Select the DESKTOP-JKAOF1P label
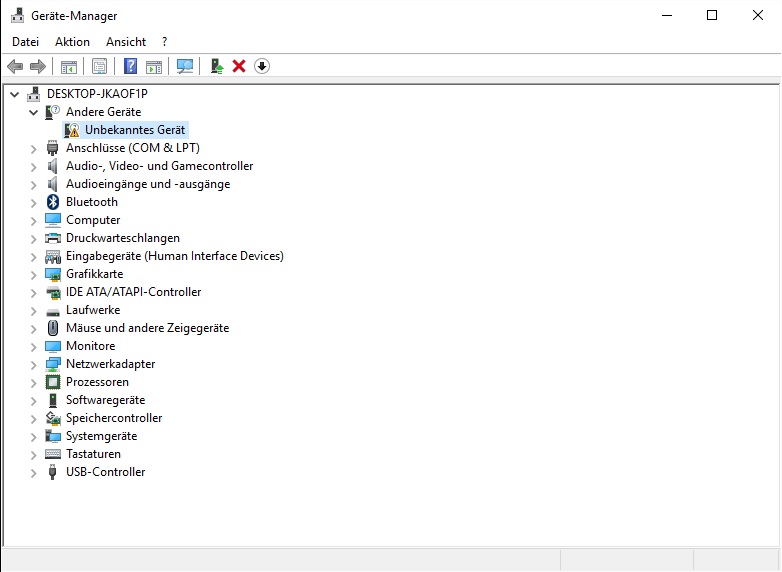Image resolution: width=782 pixels, height=572 pixels. tap(97, 94)
